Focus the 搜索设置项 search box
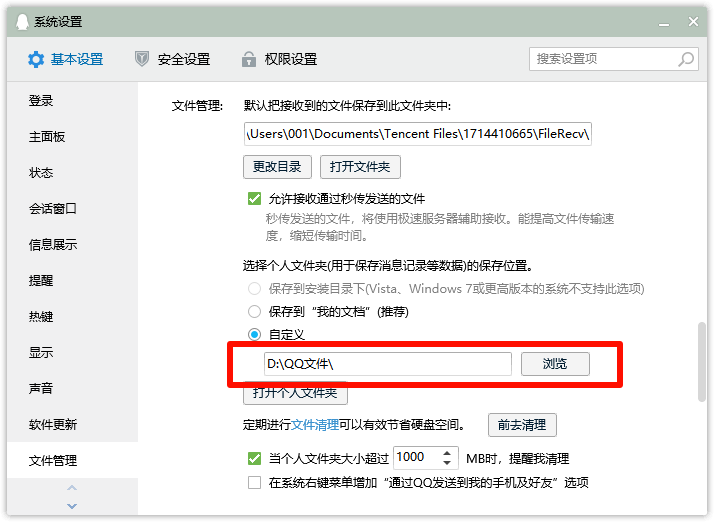 [614, 59]
